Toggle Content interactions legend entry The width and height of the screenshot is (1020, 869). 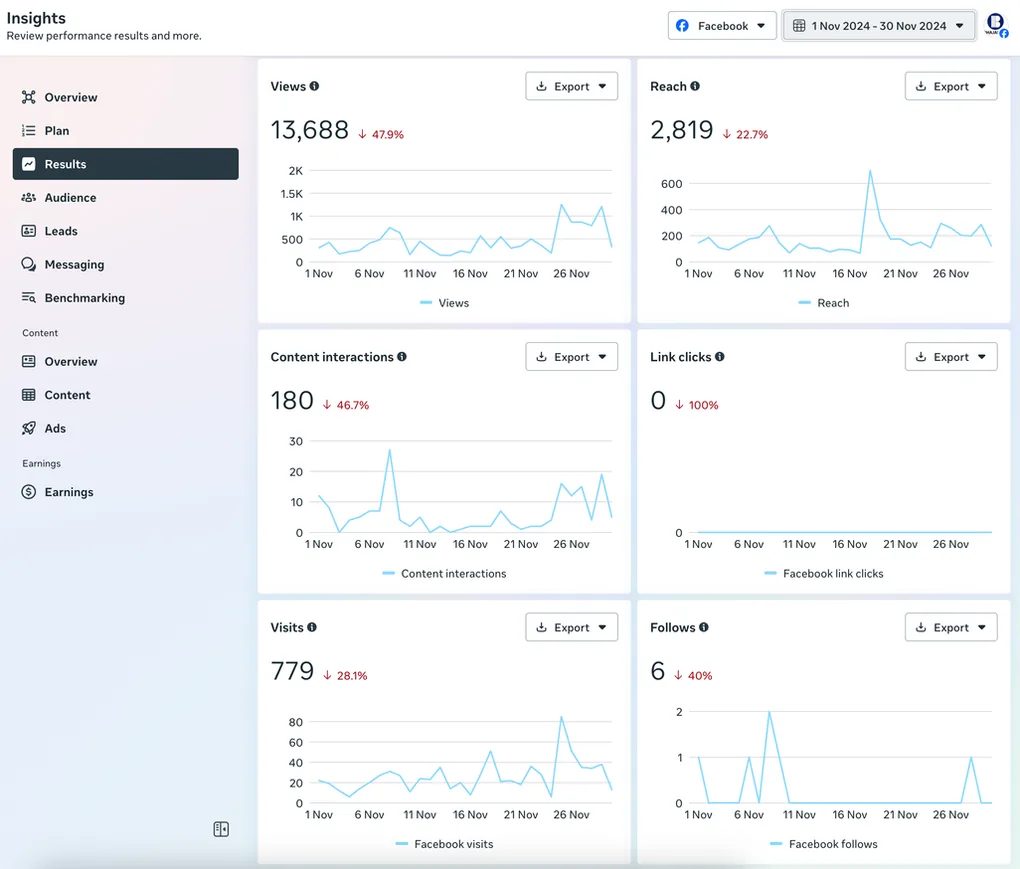tap(444, 574)
